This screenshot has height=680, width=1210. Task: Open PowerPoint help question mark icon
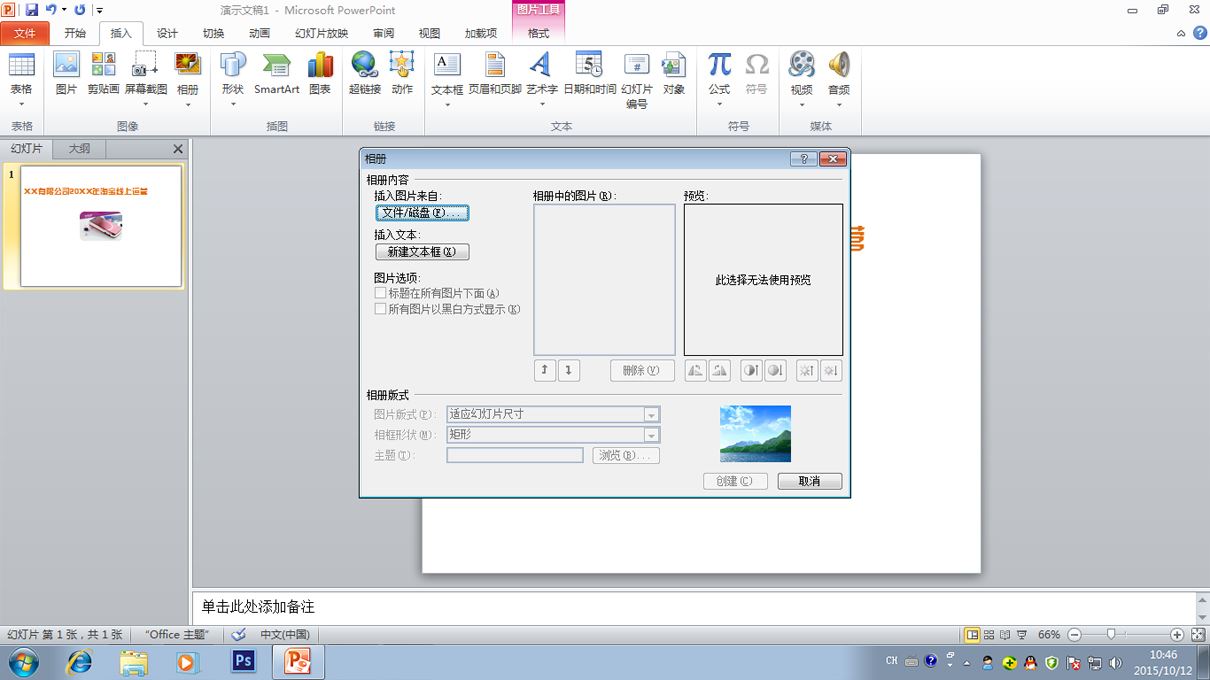(x=1199, y=33)
